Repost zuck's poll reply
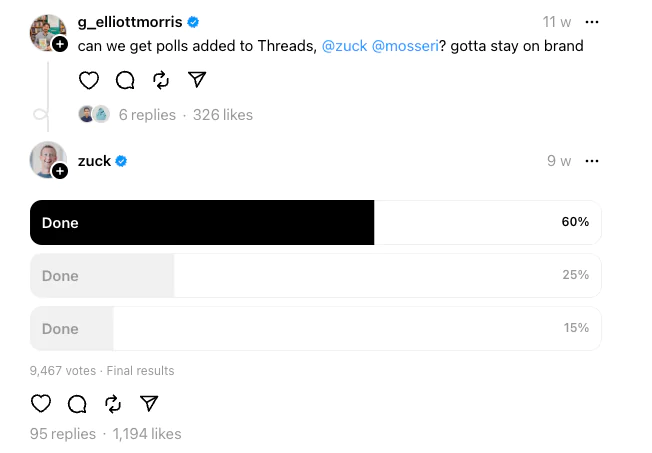Screen dimensions: 652x453 113,403
